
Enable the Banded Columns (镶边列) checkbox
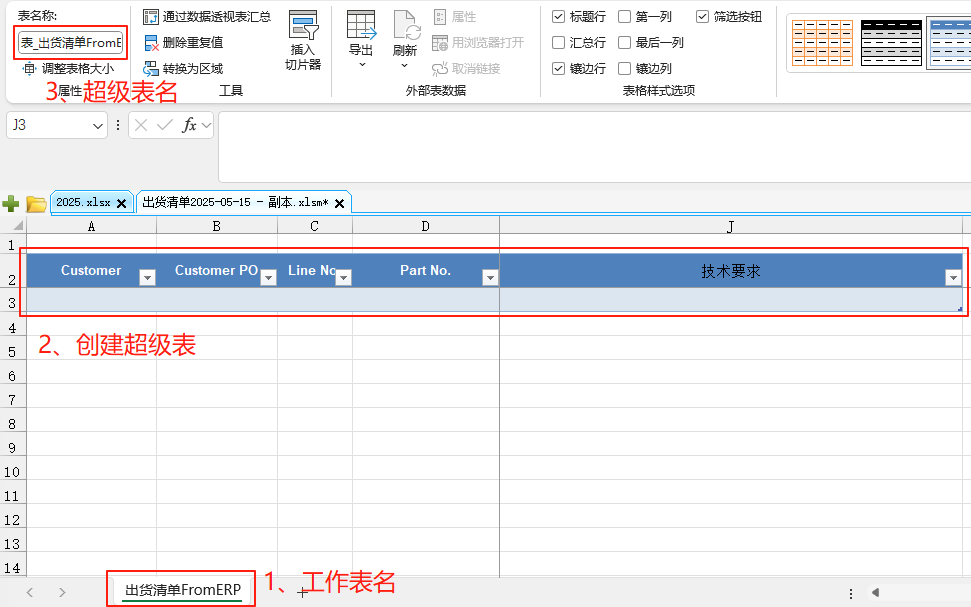click(625, 69)
